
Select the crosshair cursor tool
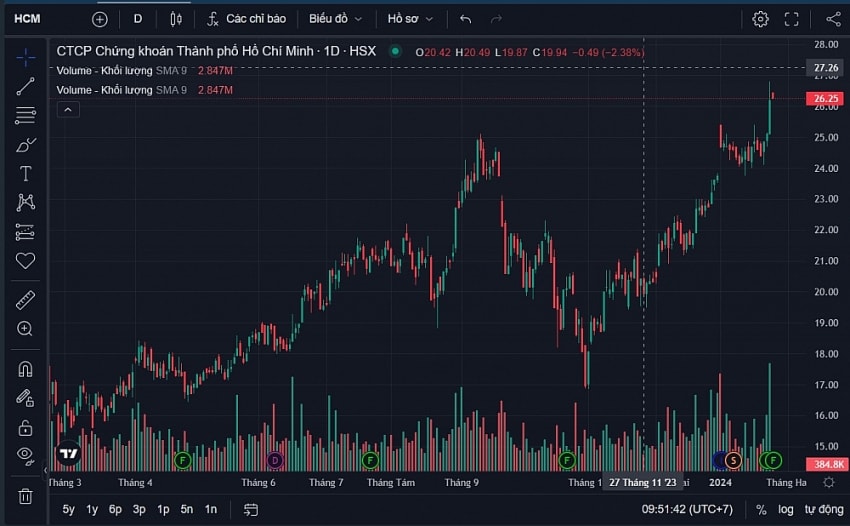[25, 57]
